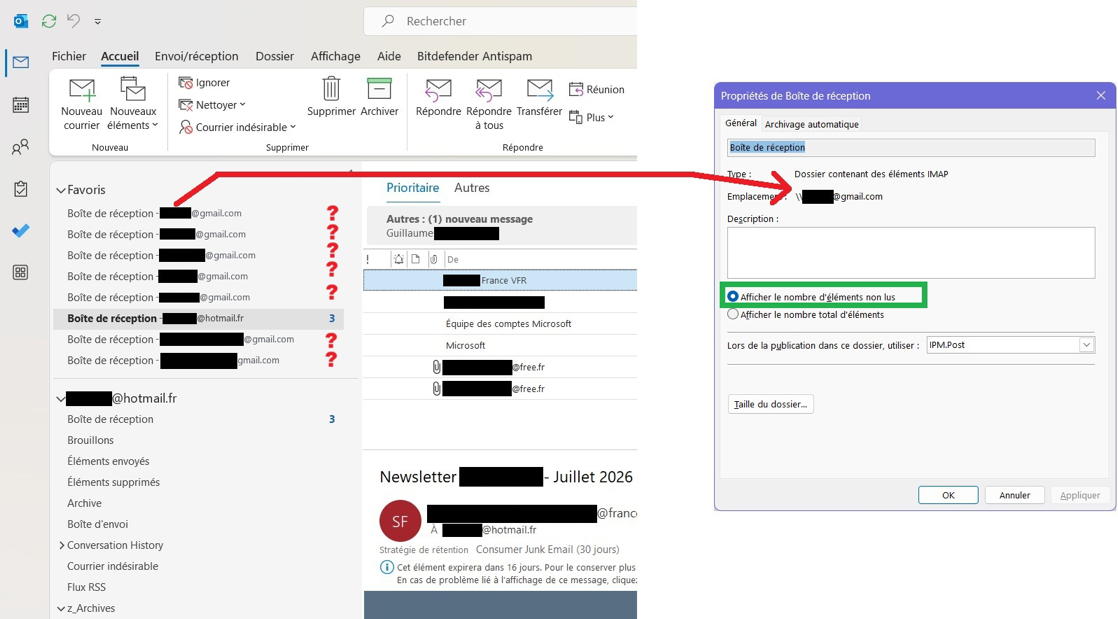This screenshot has width=1118, height=619.
Task: Create a new mail with Nouveau courrier
Action: (81, 104)
